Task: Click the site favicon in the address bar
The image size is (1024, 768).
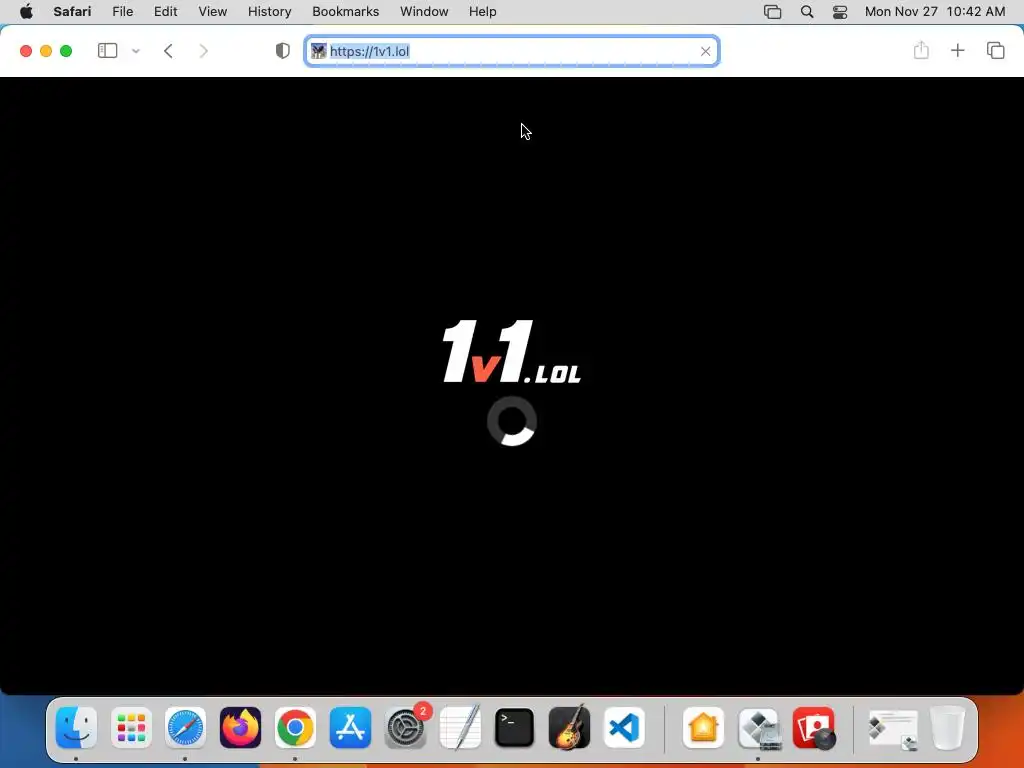Action: click(318, 51)
